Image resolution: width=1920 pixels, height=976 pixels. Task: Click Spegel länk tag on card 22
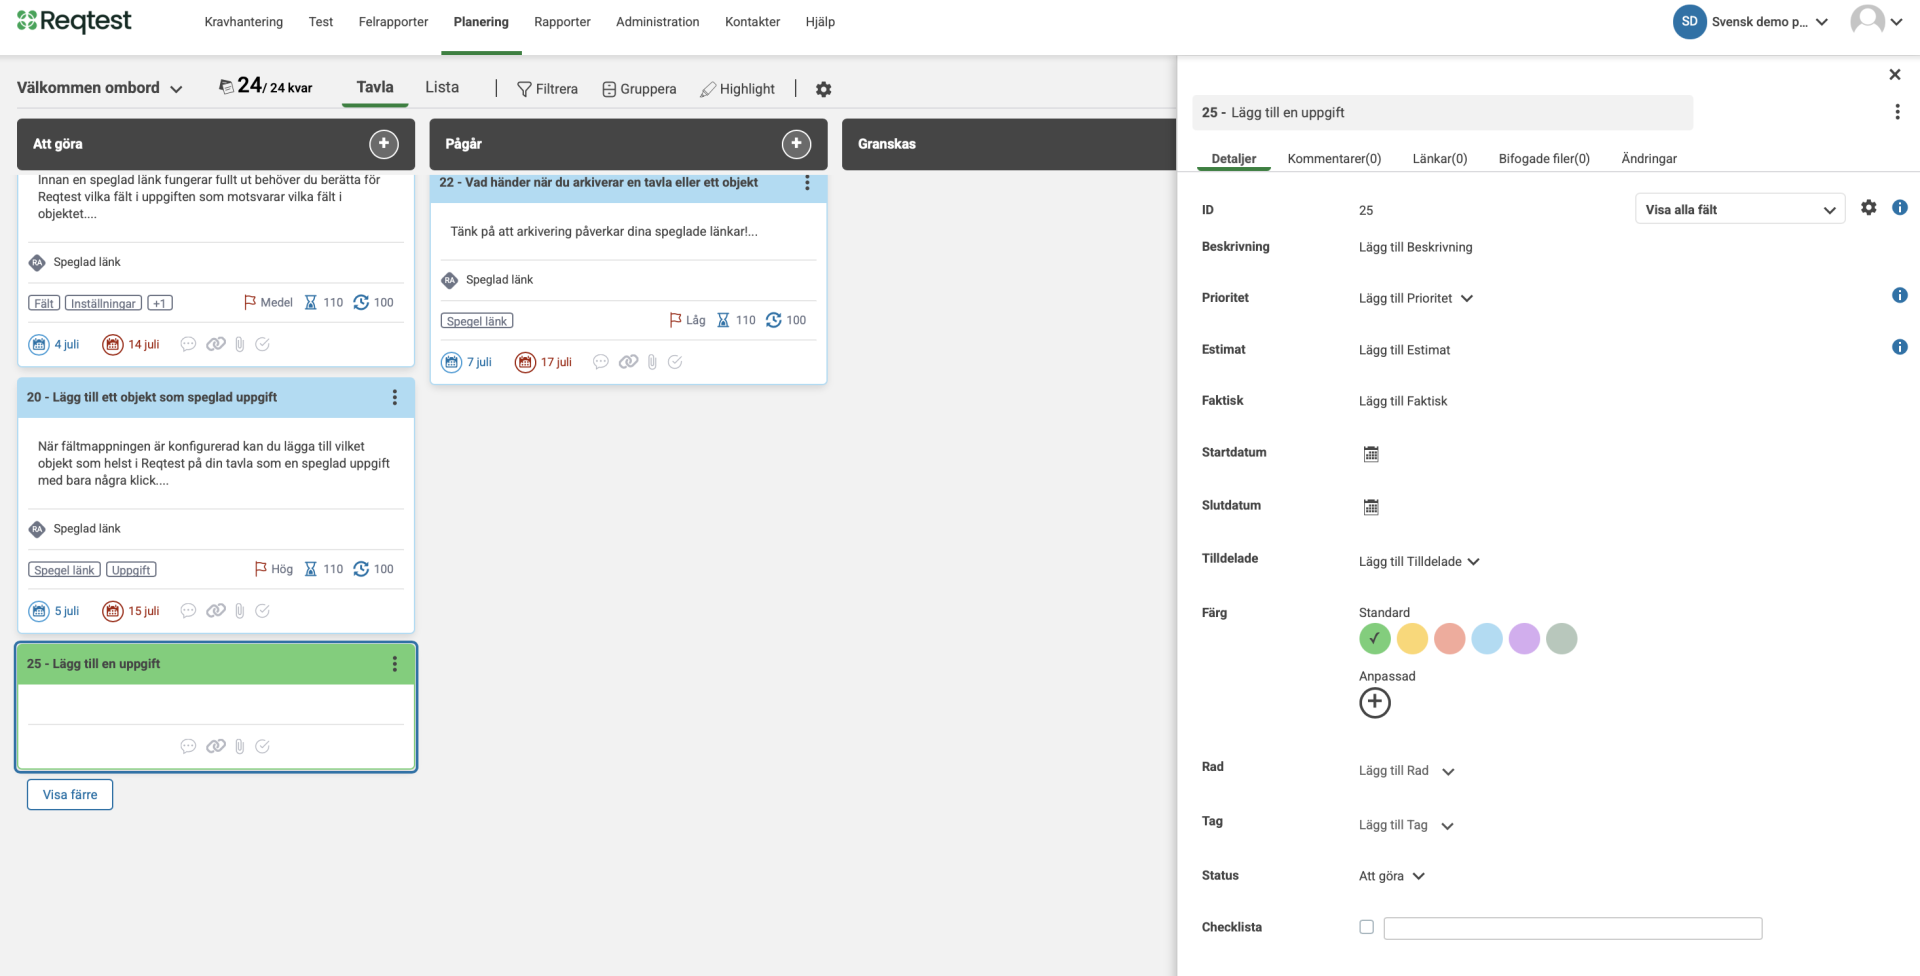pos(477,321)
